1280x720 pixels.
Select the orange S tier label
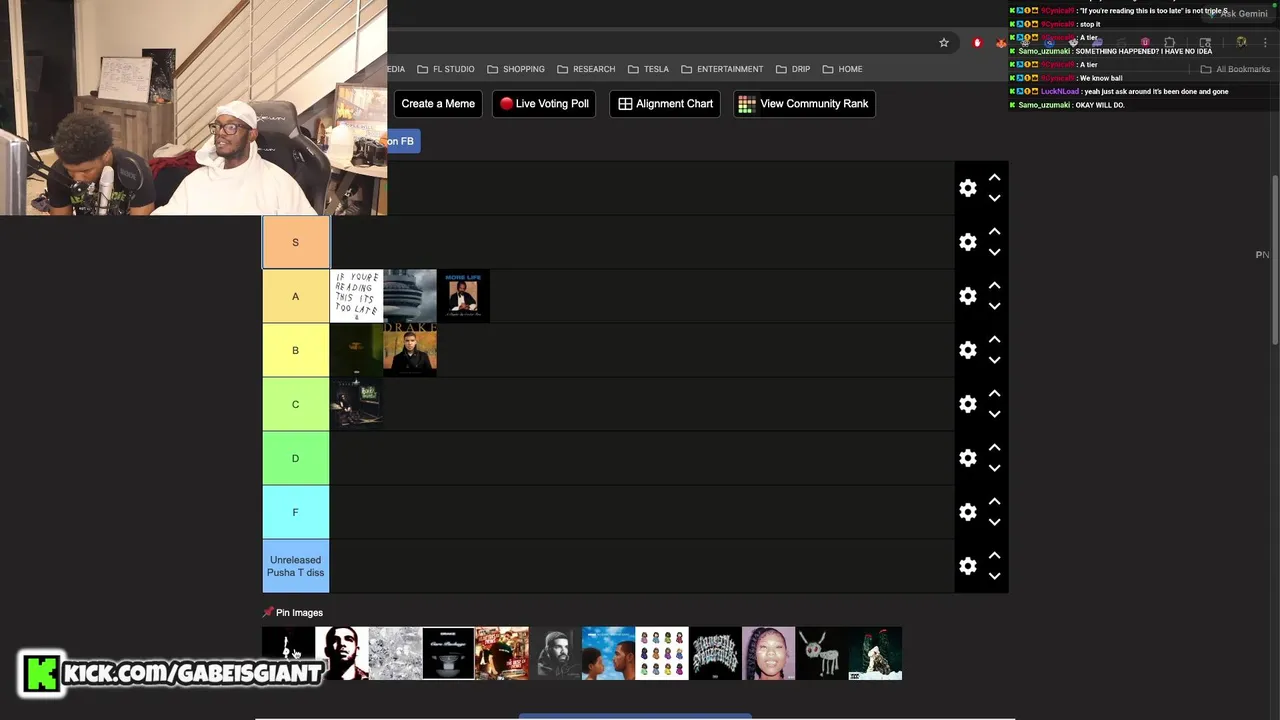[x=296, y=242]
